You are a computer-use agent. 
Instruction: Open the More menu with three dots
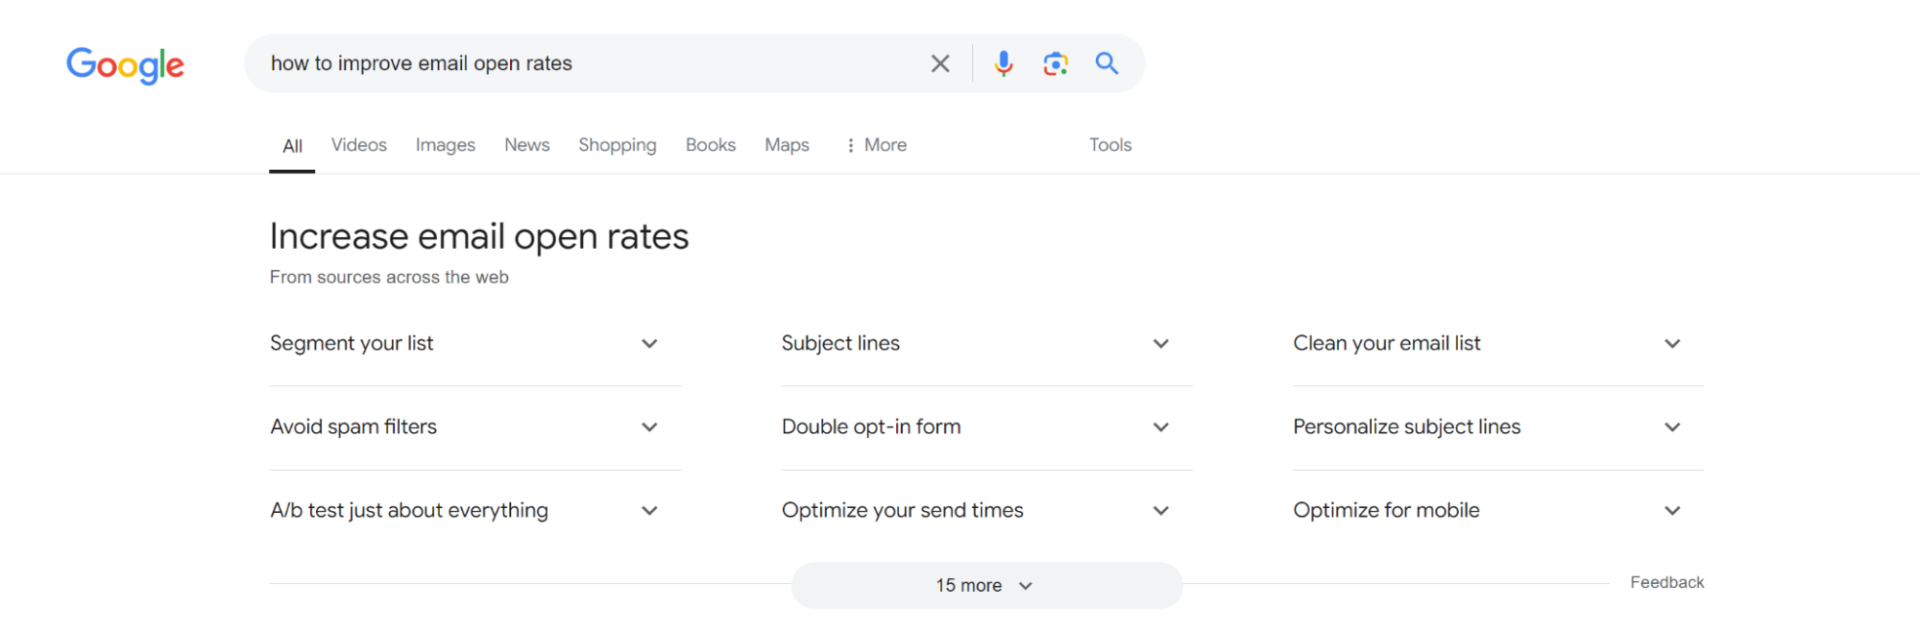pos(876,145)
